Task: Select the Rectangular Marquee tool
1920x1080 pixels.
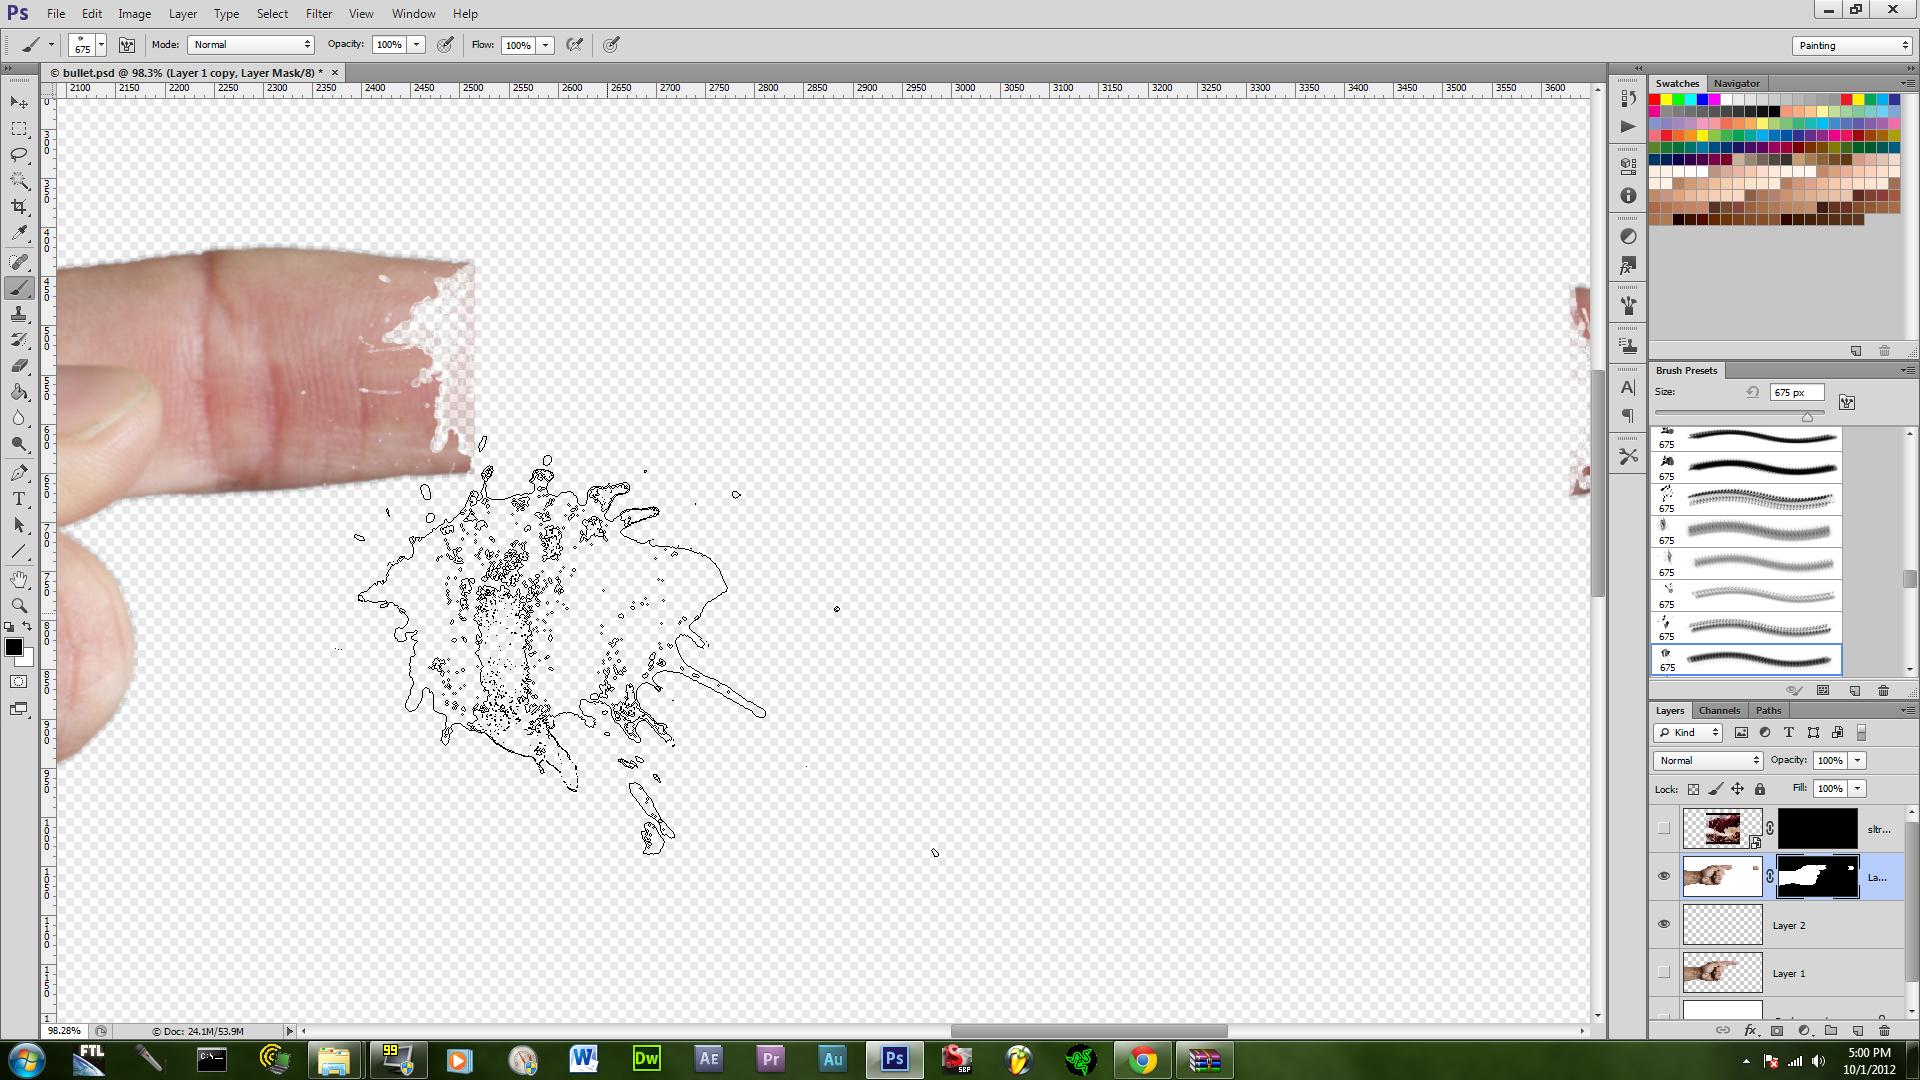Action: [x=19, y=129]
